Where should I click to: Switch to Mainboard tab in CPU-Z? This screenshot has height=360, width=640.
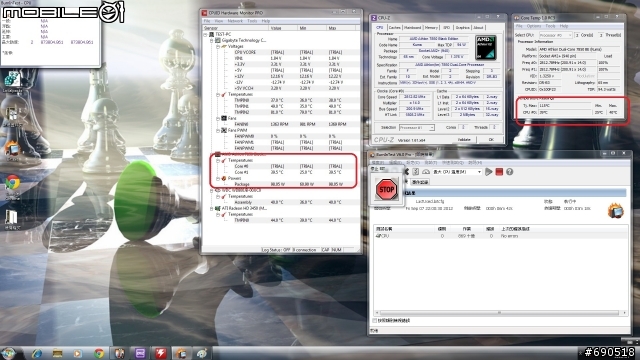(412, 27)
